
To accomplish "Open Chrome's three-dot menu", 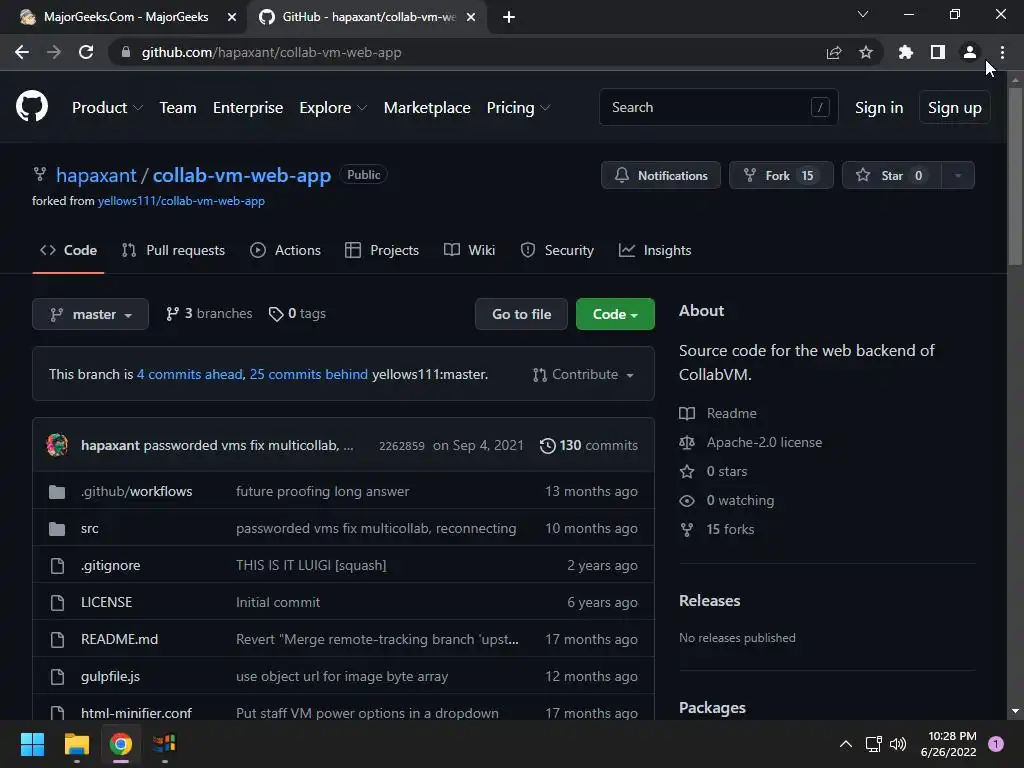I will click(1002, 52).
